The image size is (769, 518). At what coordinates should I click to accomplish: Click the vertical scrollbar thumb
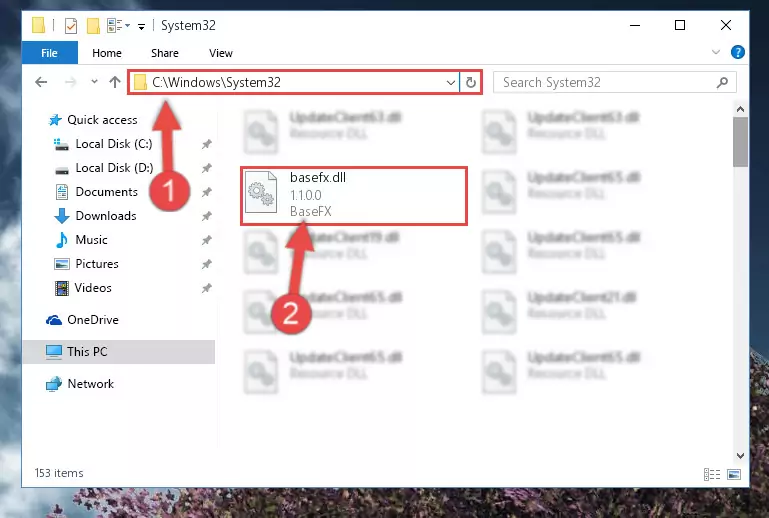741,142
